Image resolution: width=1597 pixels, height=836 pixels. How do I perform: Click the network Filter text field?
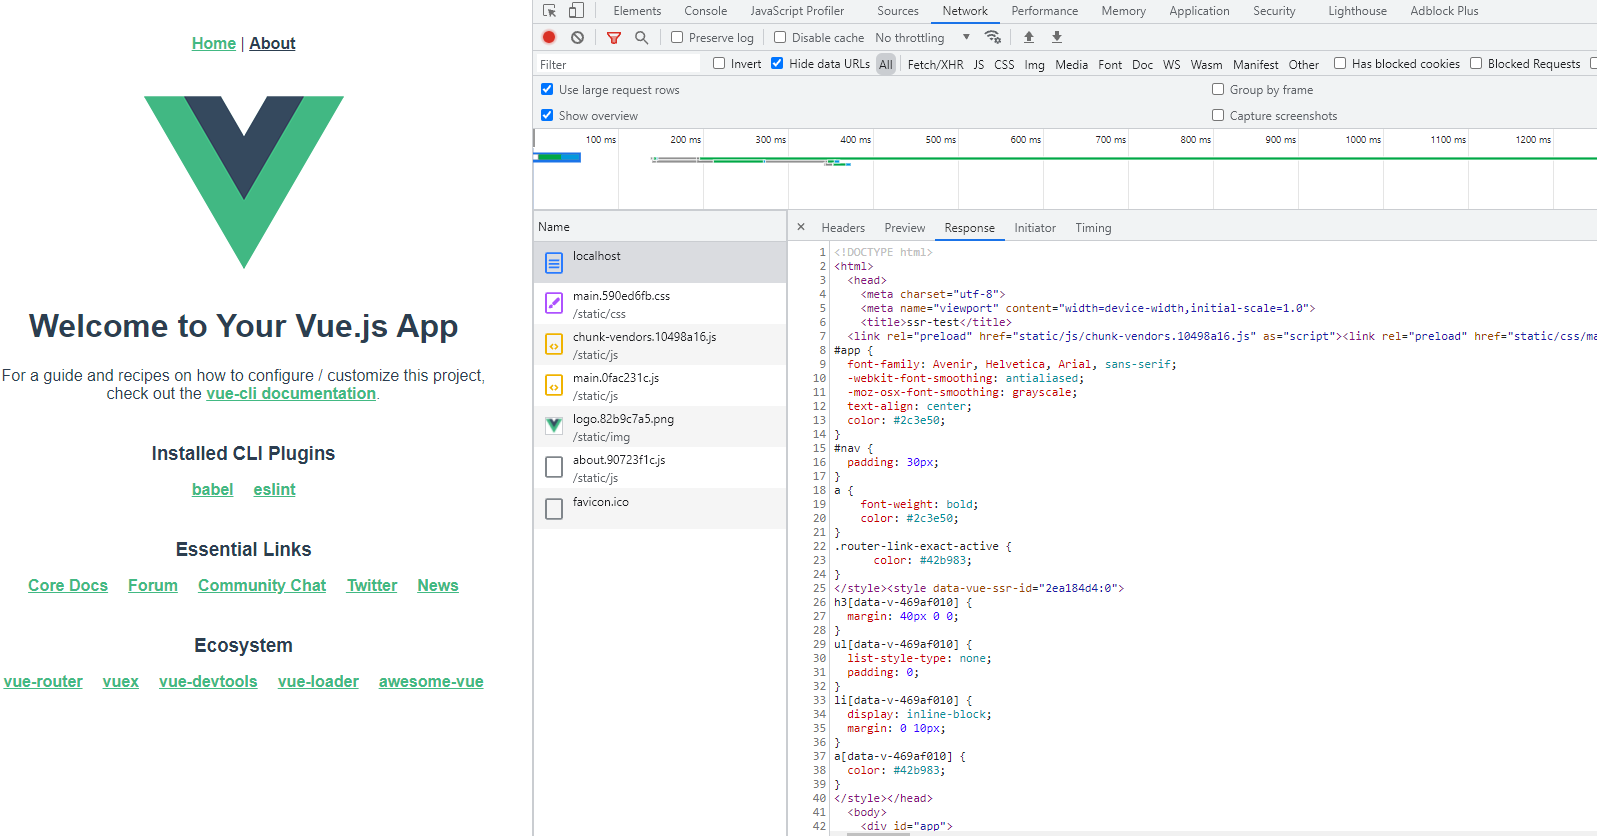[x=619, y=64]
